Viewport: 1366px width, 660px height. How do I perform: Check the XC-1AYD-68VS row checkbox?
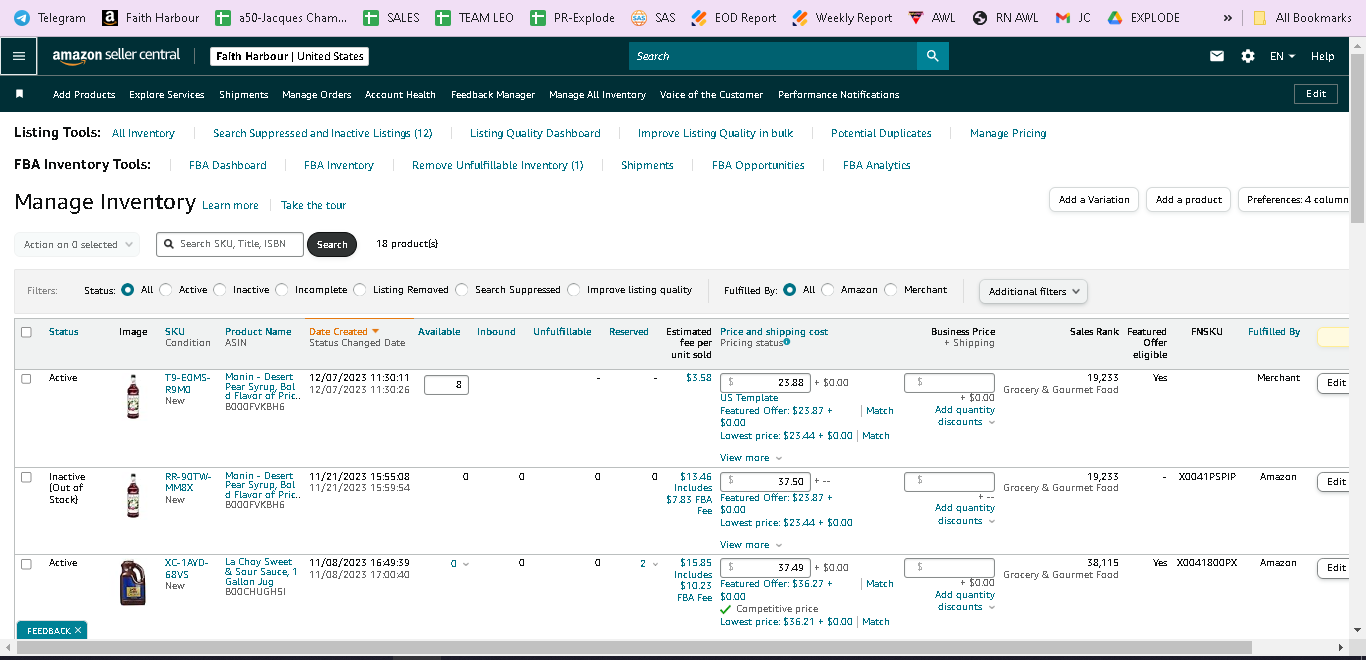pyautogui.click(x=26, y=563)
